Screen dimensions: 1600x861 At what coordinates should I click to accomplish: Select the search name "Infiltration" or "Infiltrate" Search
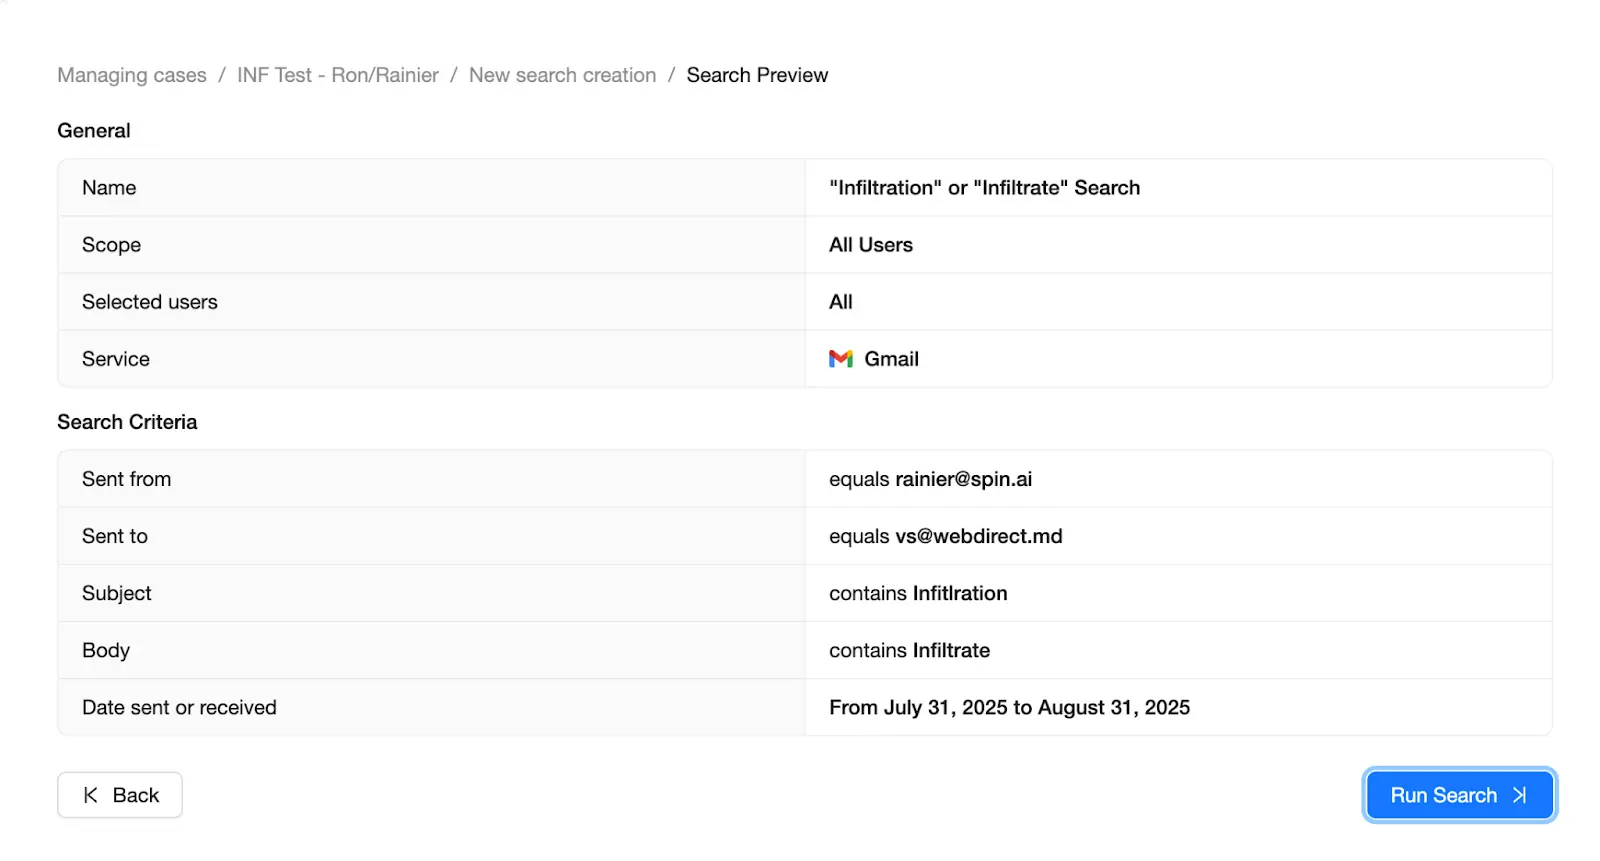pyautogui.click(x=984, y=188)
